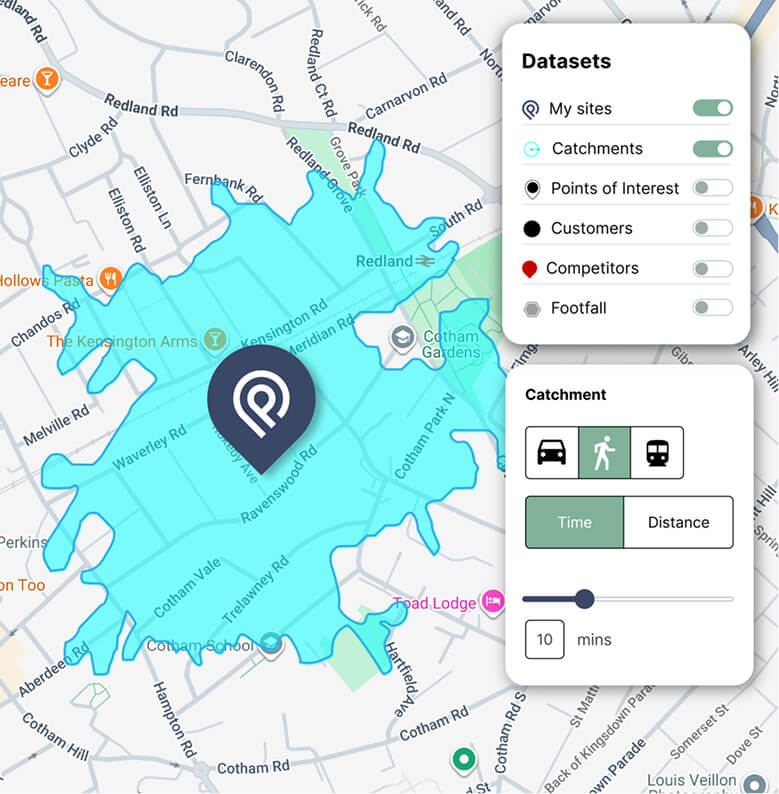Click the Catchment panel heading
Viewport: 779px width, 794px height.
(565, 394)
